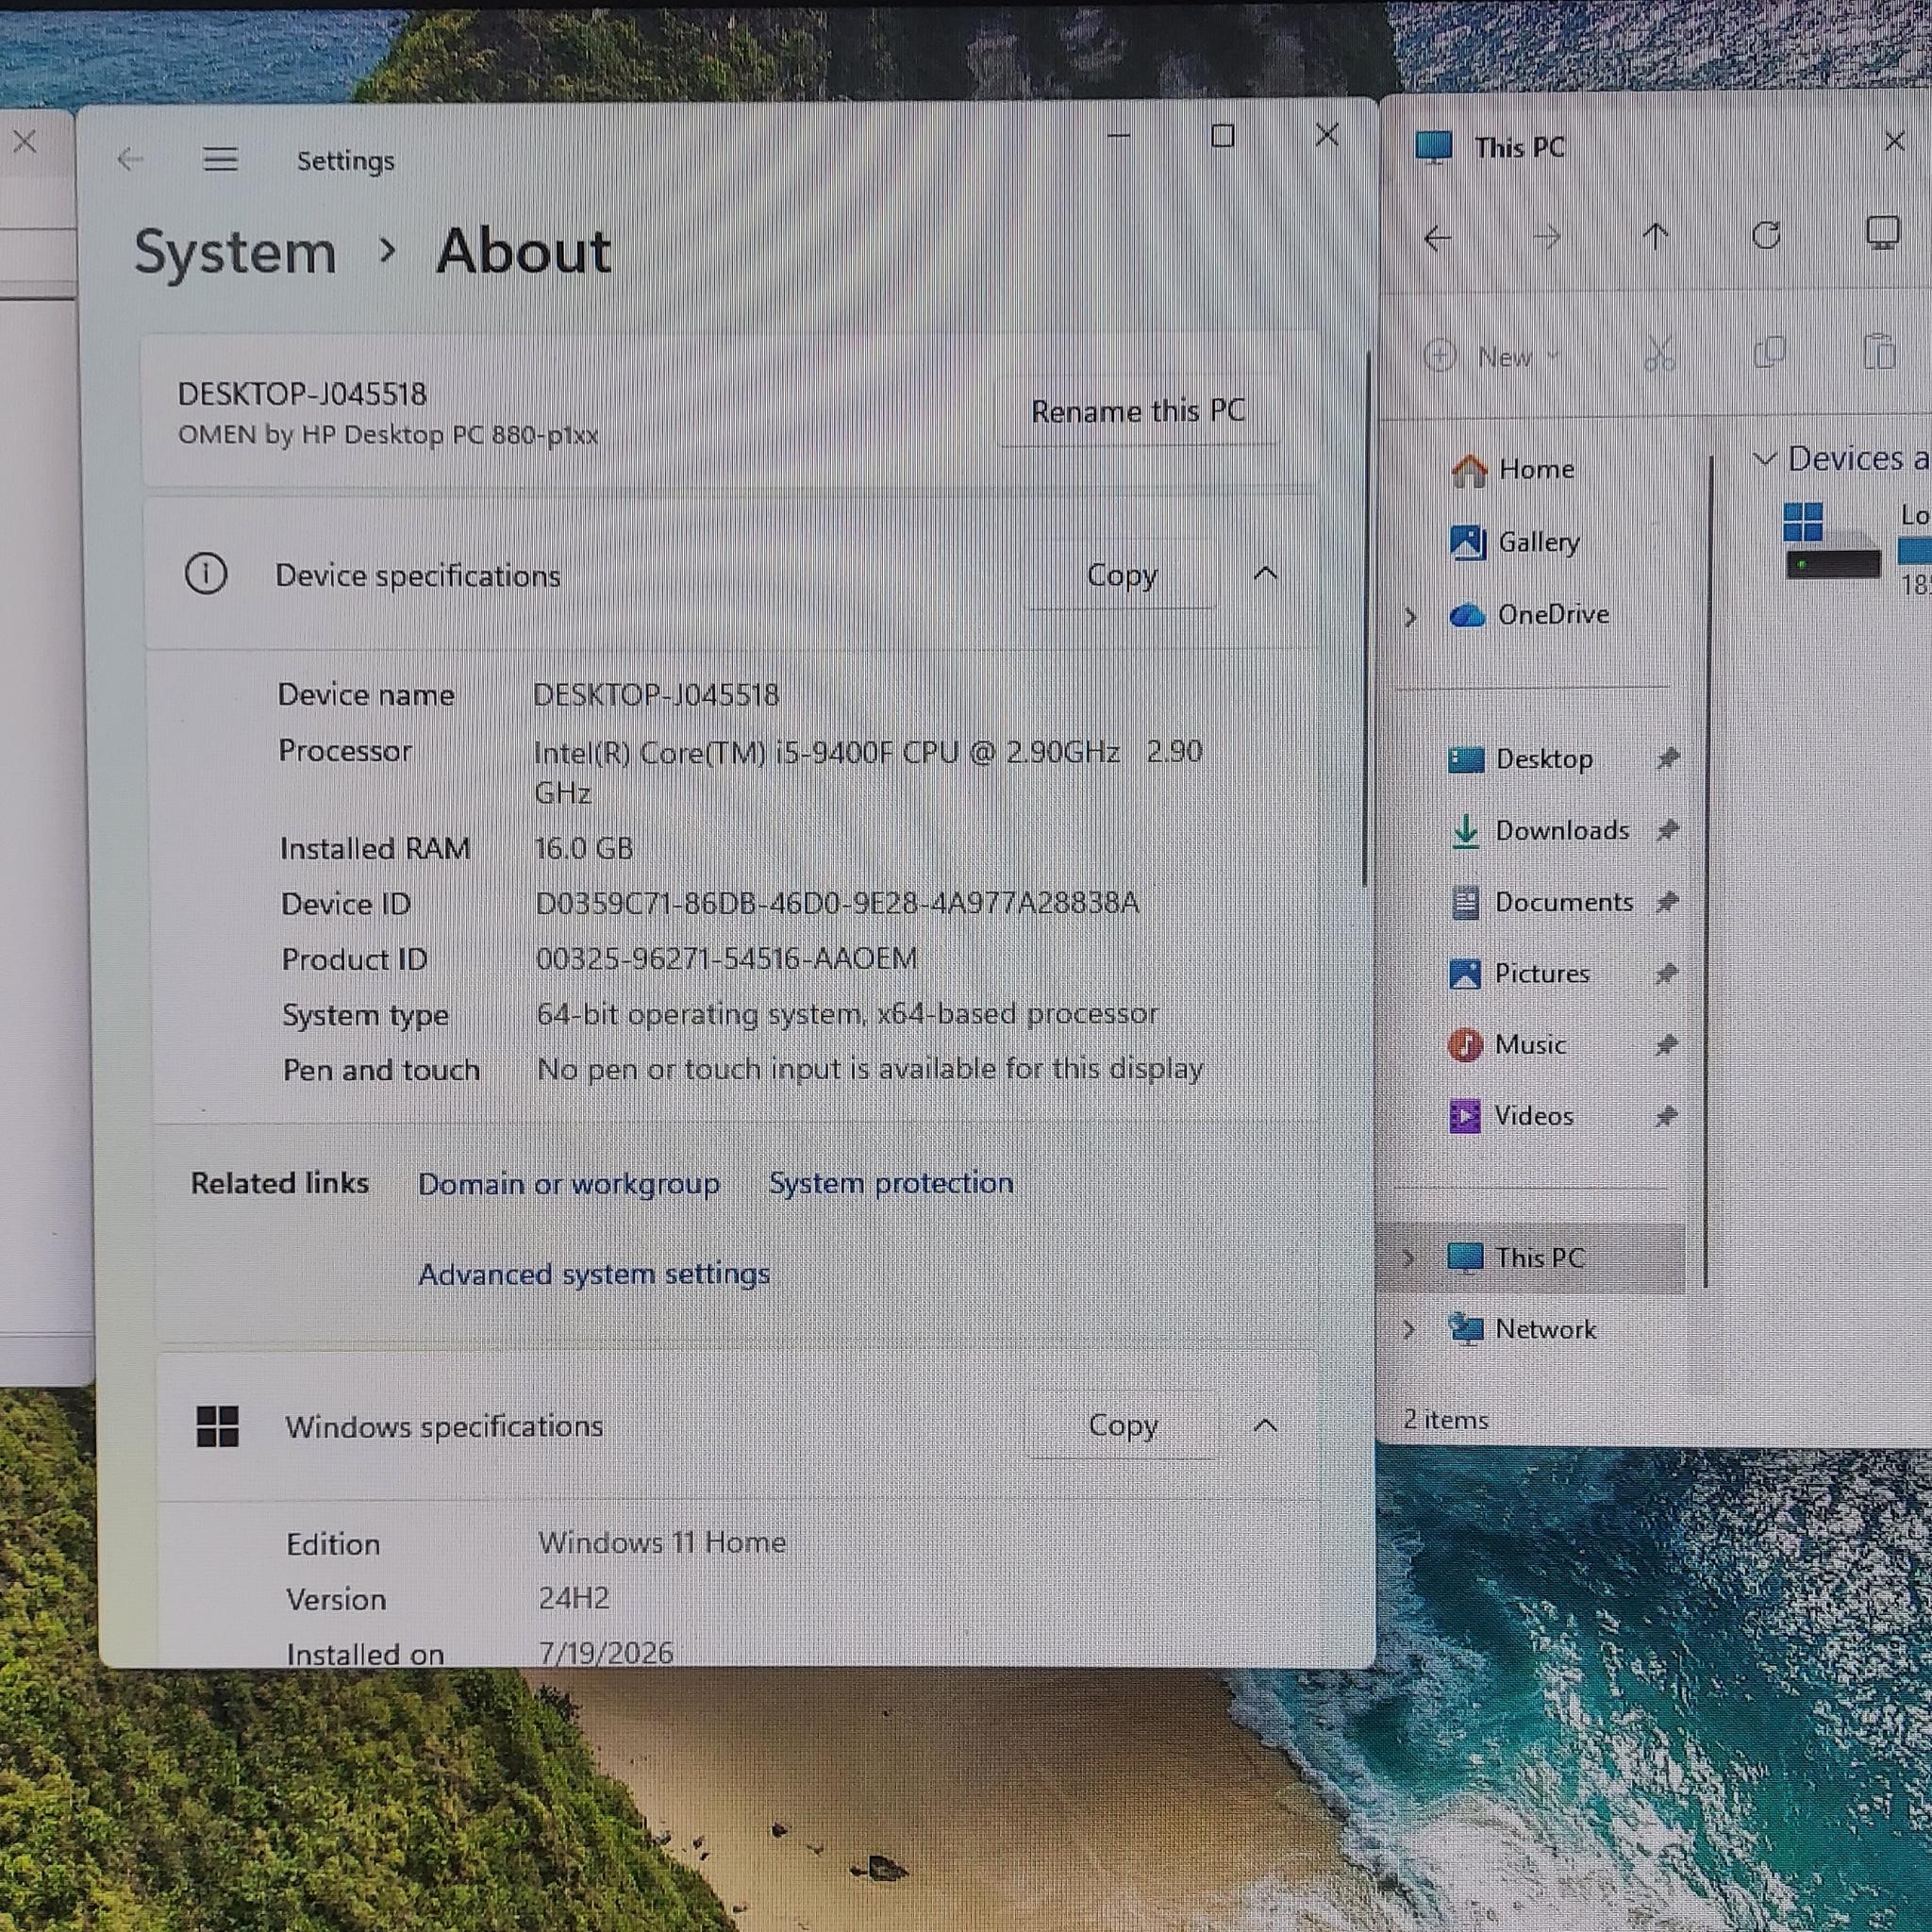Click the Paste clipboard icon in Explorer
This screenshot has width=1932, height=1932.
pyautogui.click(x=1879, y=351)
